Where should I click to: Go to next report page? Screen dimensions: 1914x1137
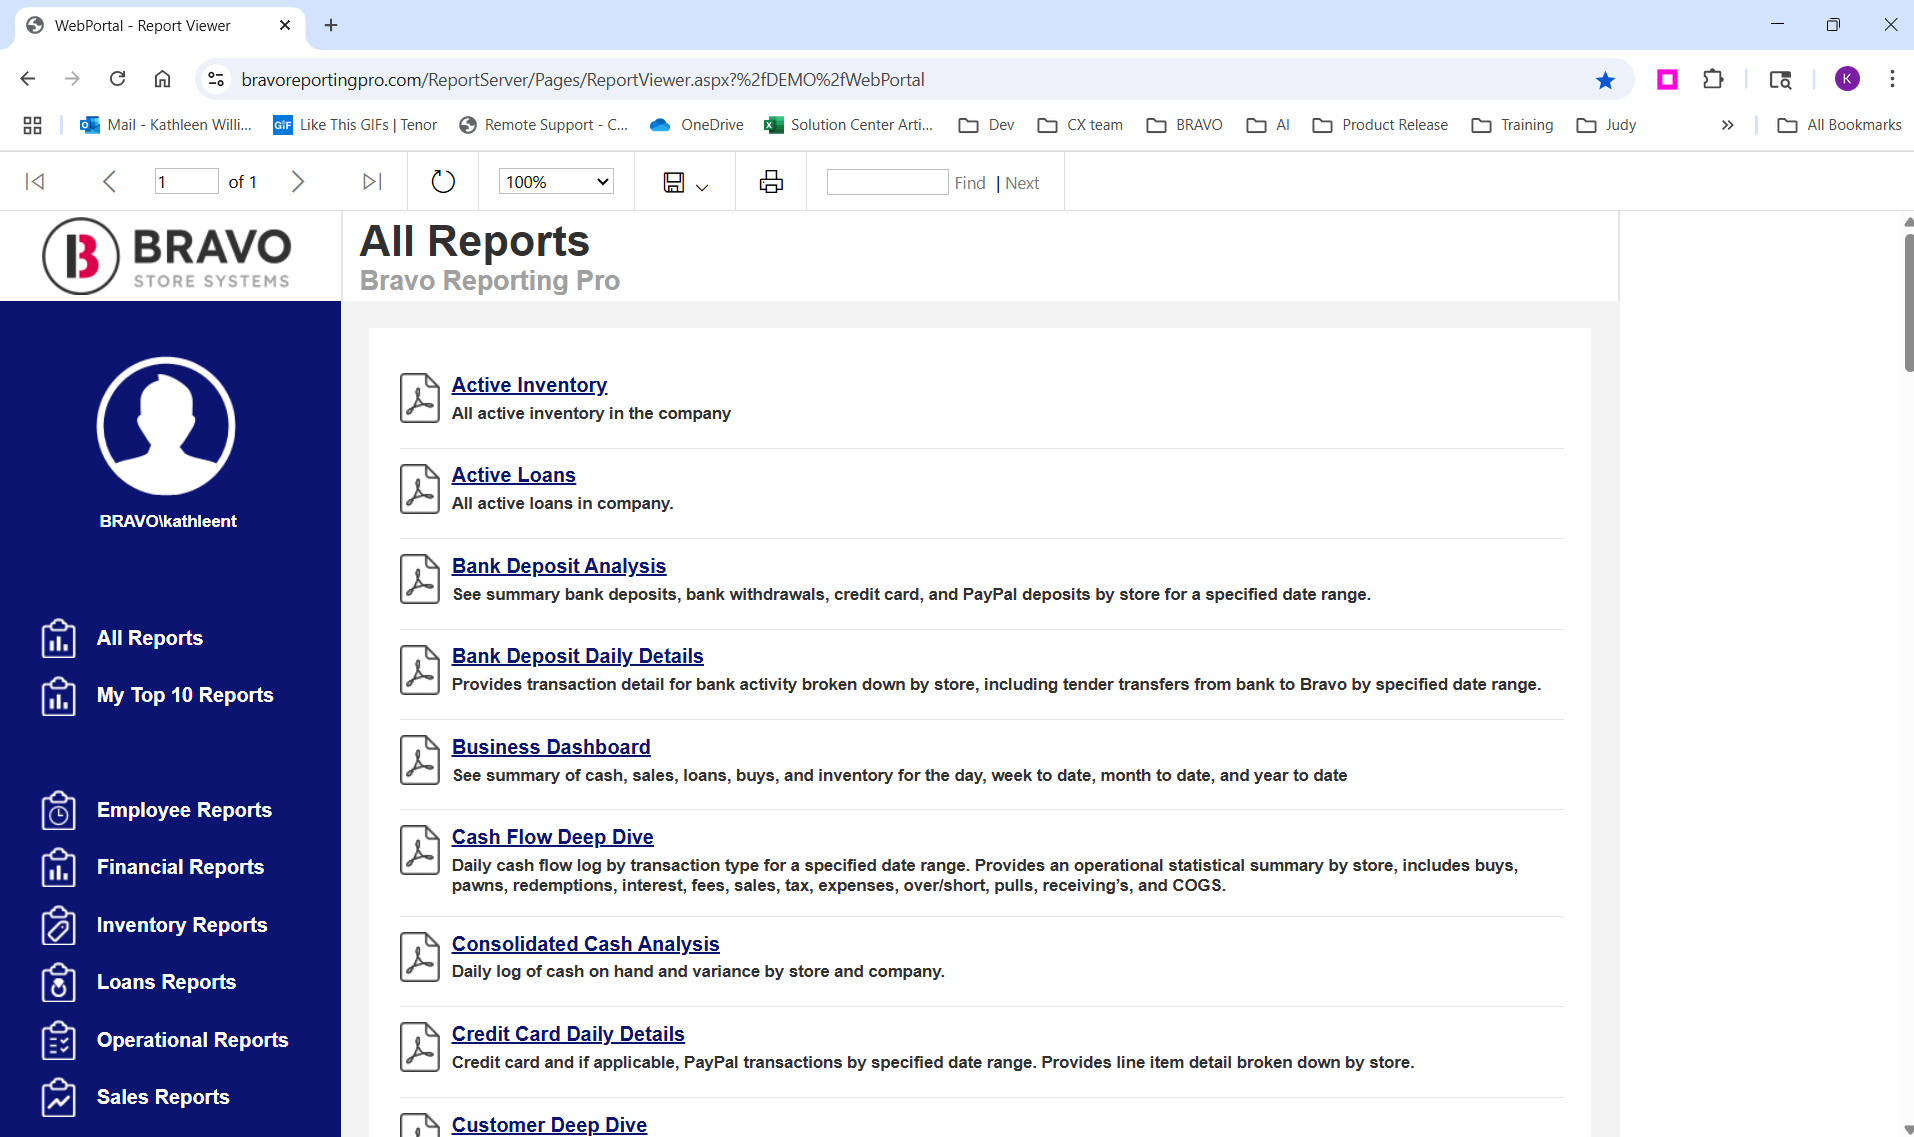(x=297, y=181)
